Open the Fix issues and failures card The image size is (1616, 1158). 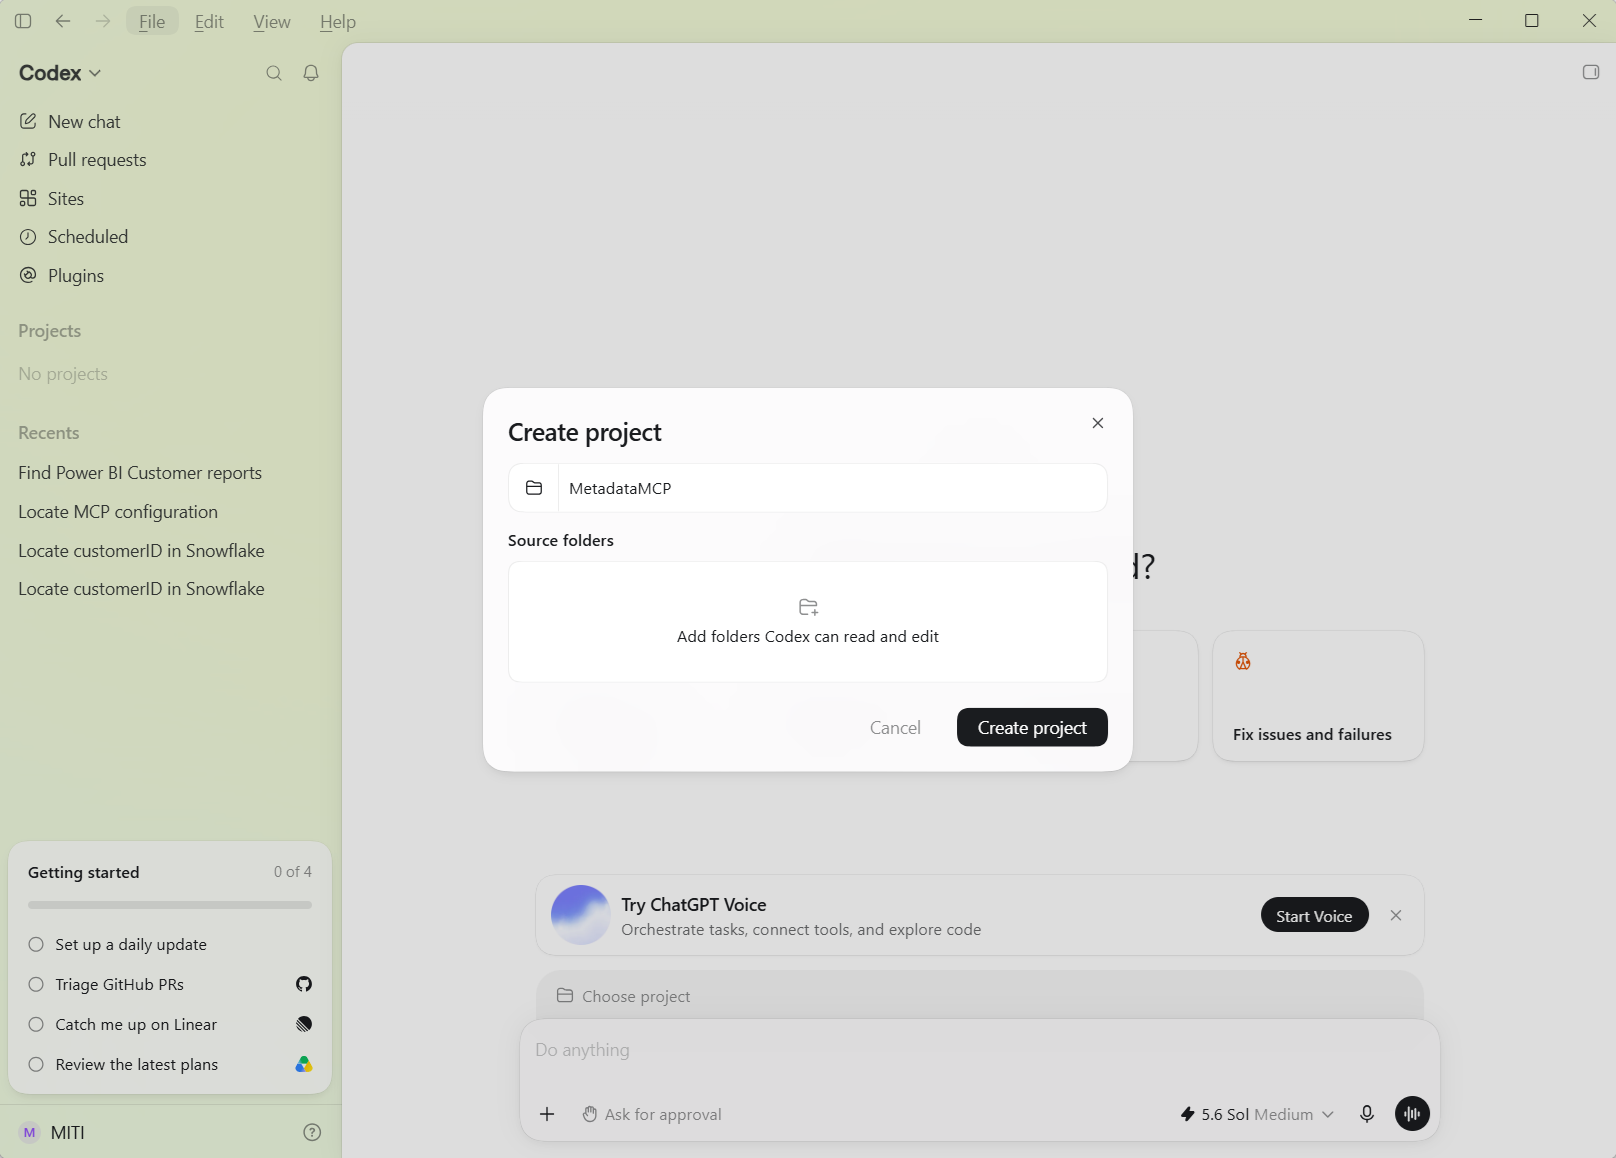1318,696
